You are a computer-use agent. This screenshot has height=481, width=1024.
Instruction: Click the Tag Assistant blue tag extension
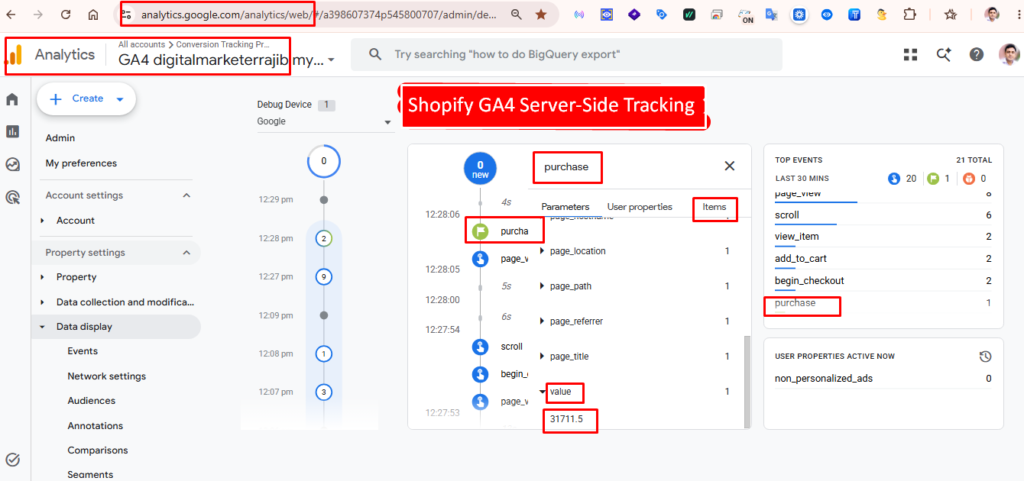[x=662, y=14]
